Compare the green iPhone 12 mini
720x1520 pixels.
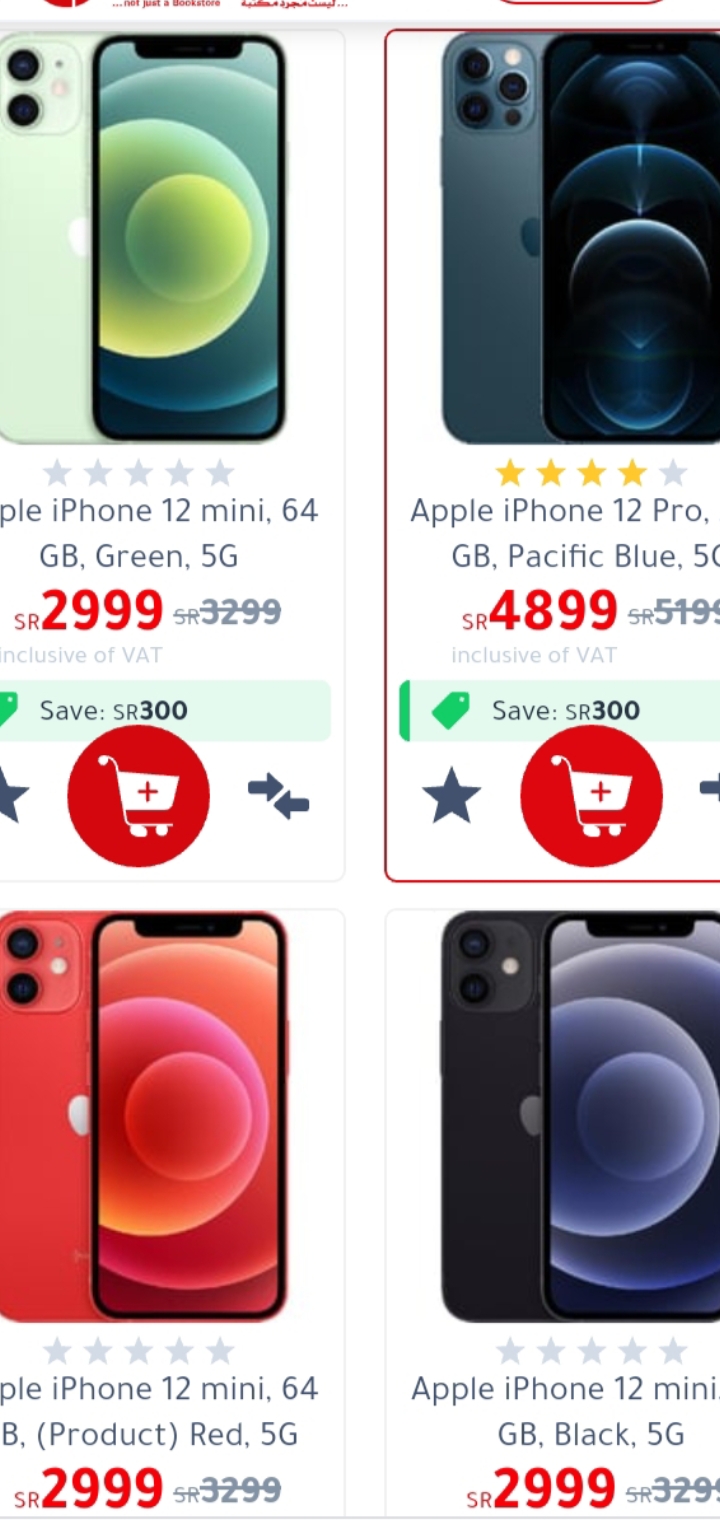pyautogui.click(x=278, y=796)
